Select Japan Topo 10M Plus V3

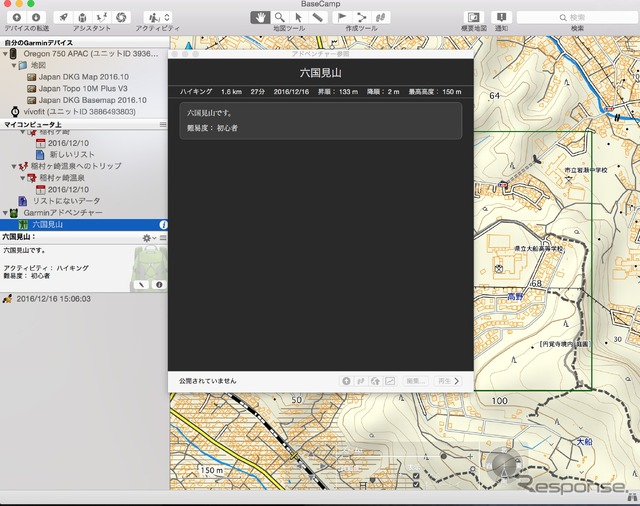83,89
